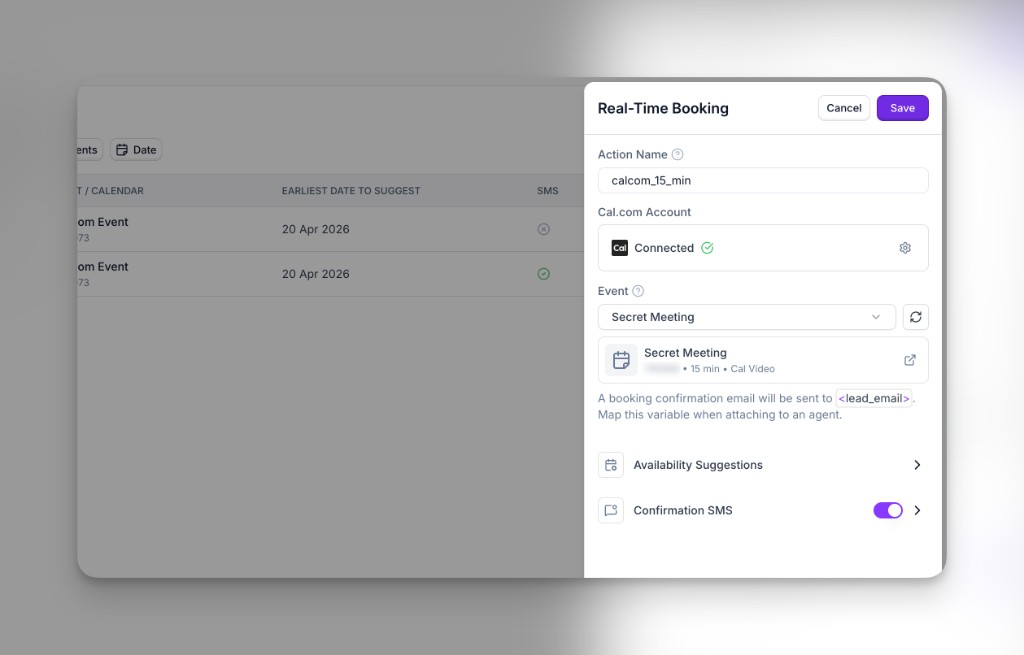The height and width of the screenshot is (655, 1024).
Task: Click the Action Name input field
Action: pyautogui.click(x=762, y=180)
